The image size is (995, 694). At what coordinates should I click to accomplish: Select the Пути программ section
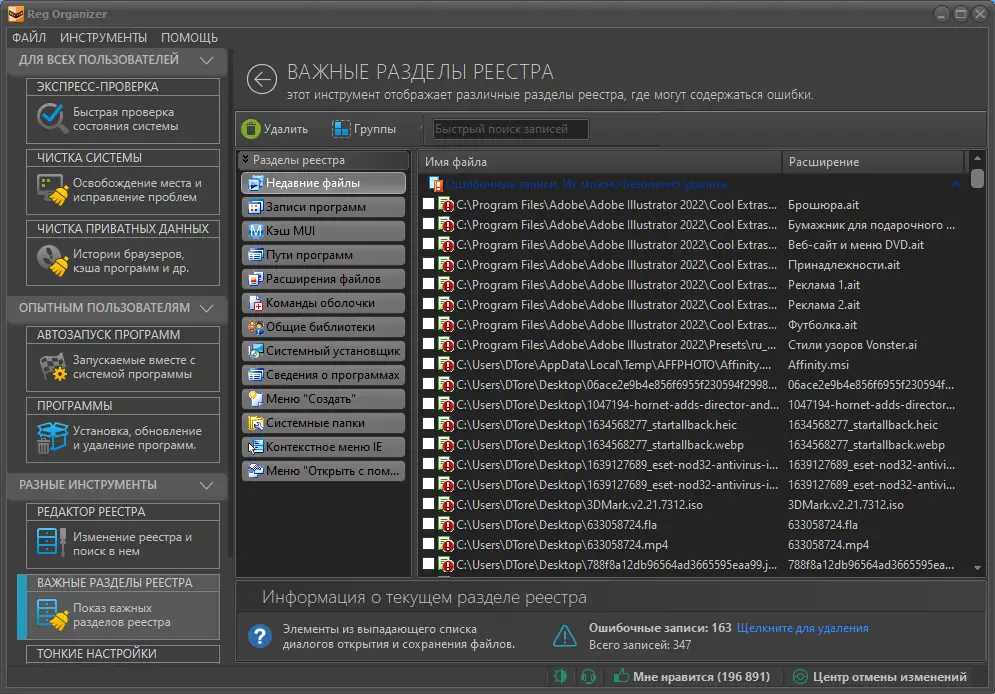(x=323, y=255)
